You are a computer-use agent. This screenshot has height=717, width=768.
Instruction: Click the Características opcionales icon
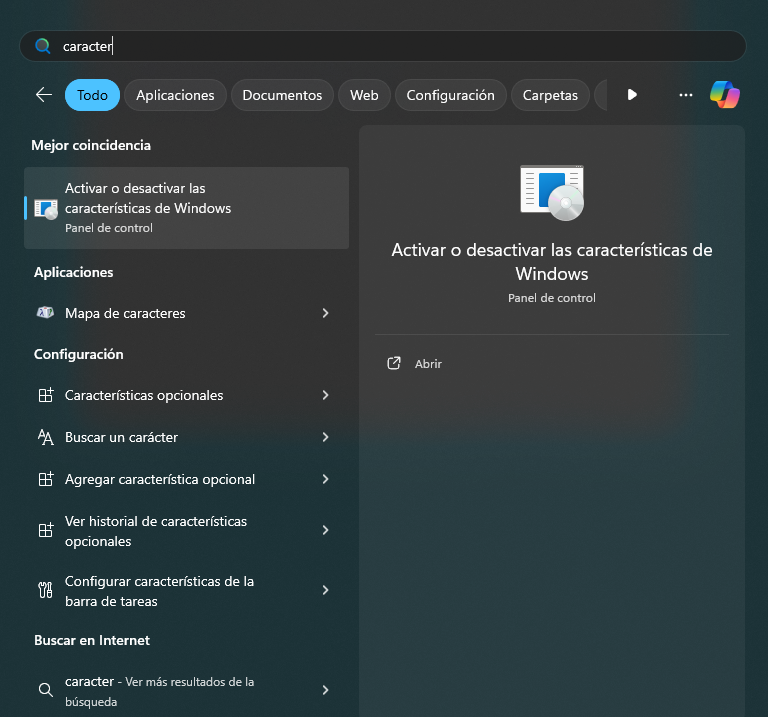click(x=46, y=395)
